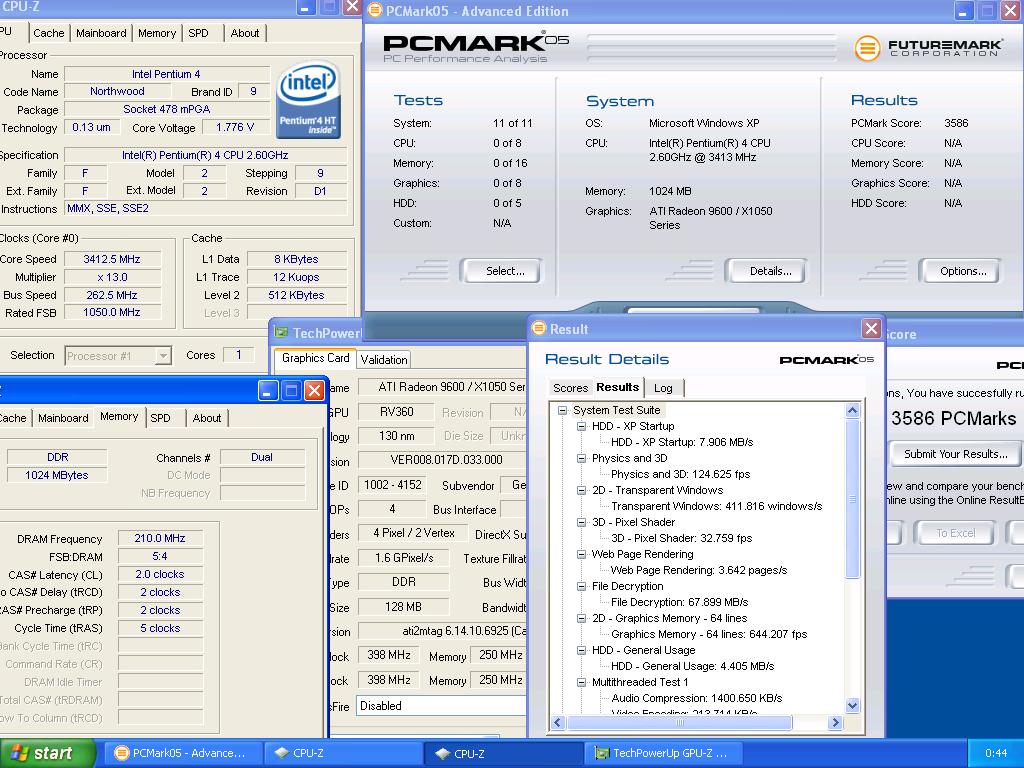Viewport: 1024px width, 768px height.
Task: Click the results tree scroll-down arrow
Action: 852,705
